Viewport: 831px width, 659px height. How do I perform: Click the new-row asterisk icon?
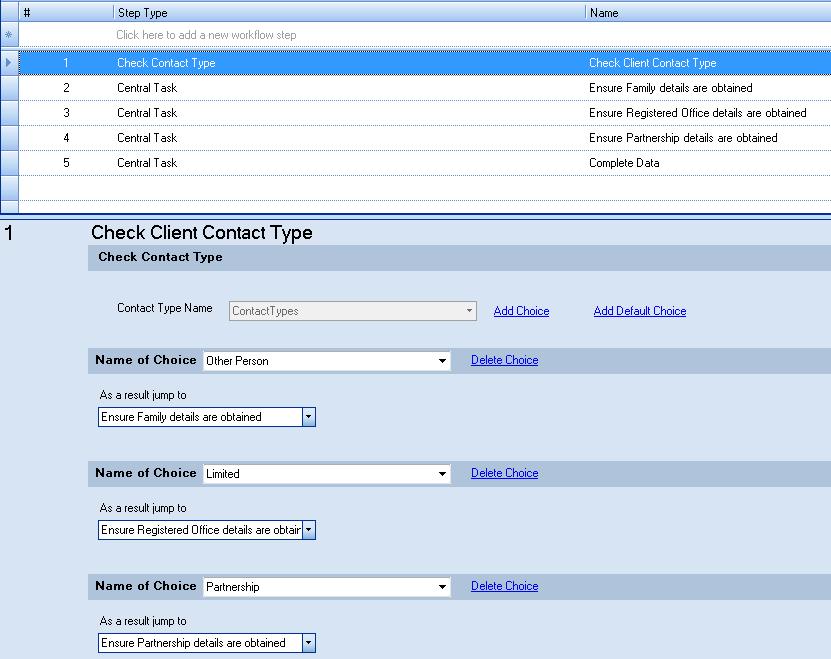click(x=8, y=35)
